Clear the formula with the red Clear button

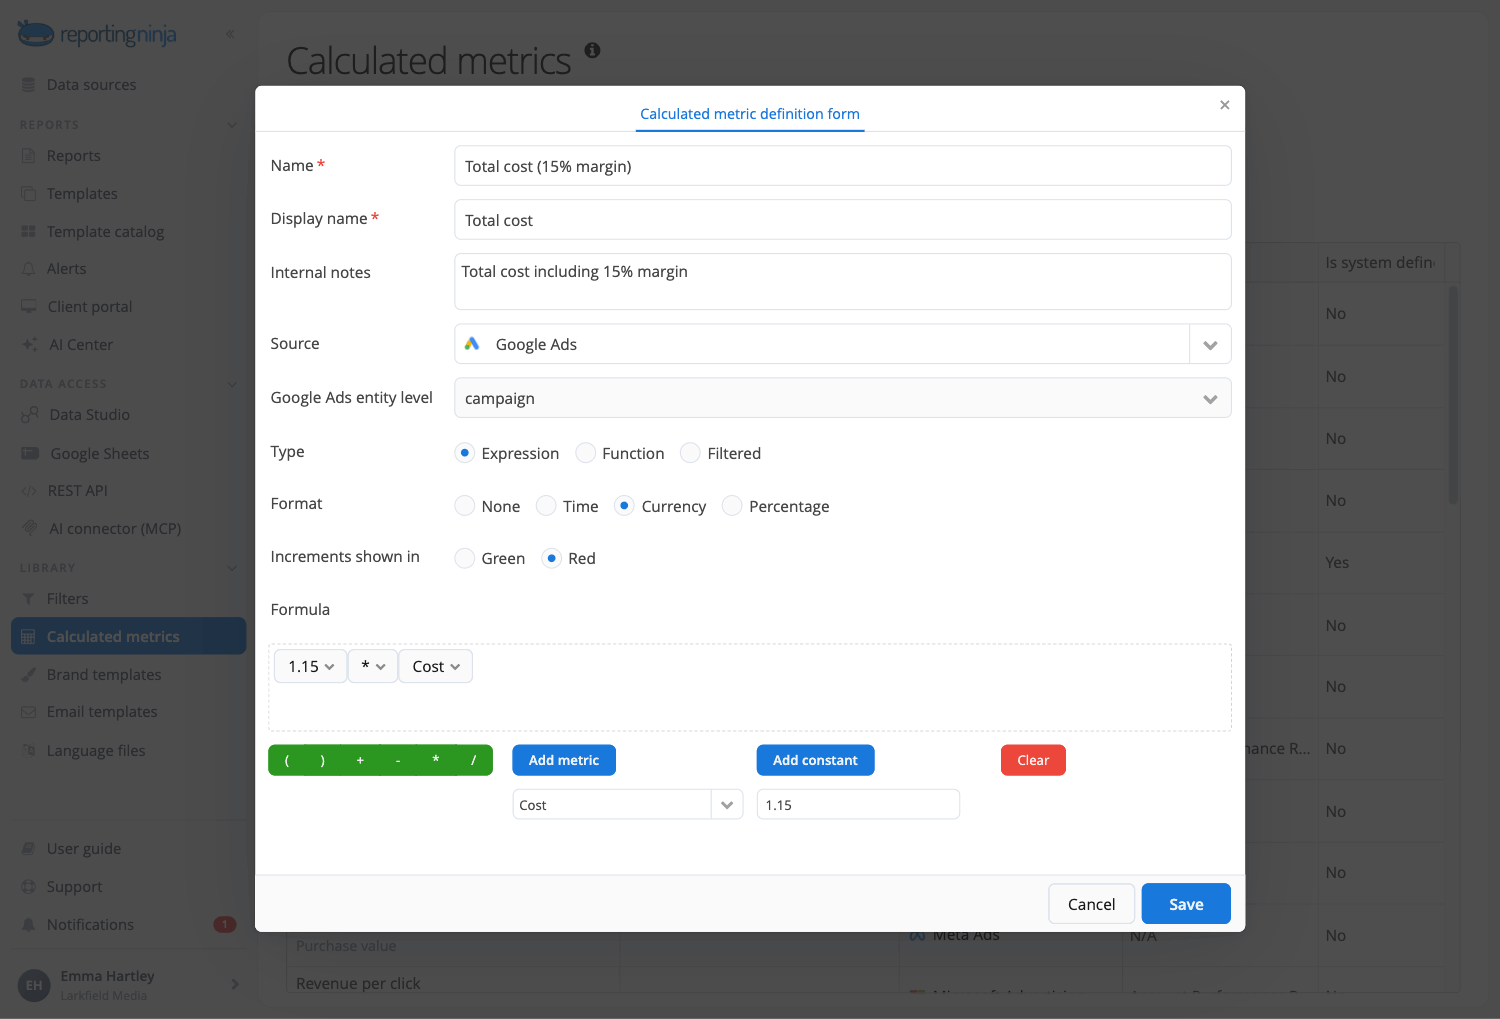coord(1033,760)
